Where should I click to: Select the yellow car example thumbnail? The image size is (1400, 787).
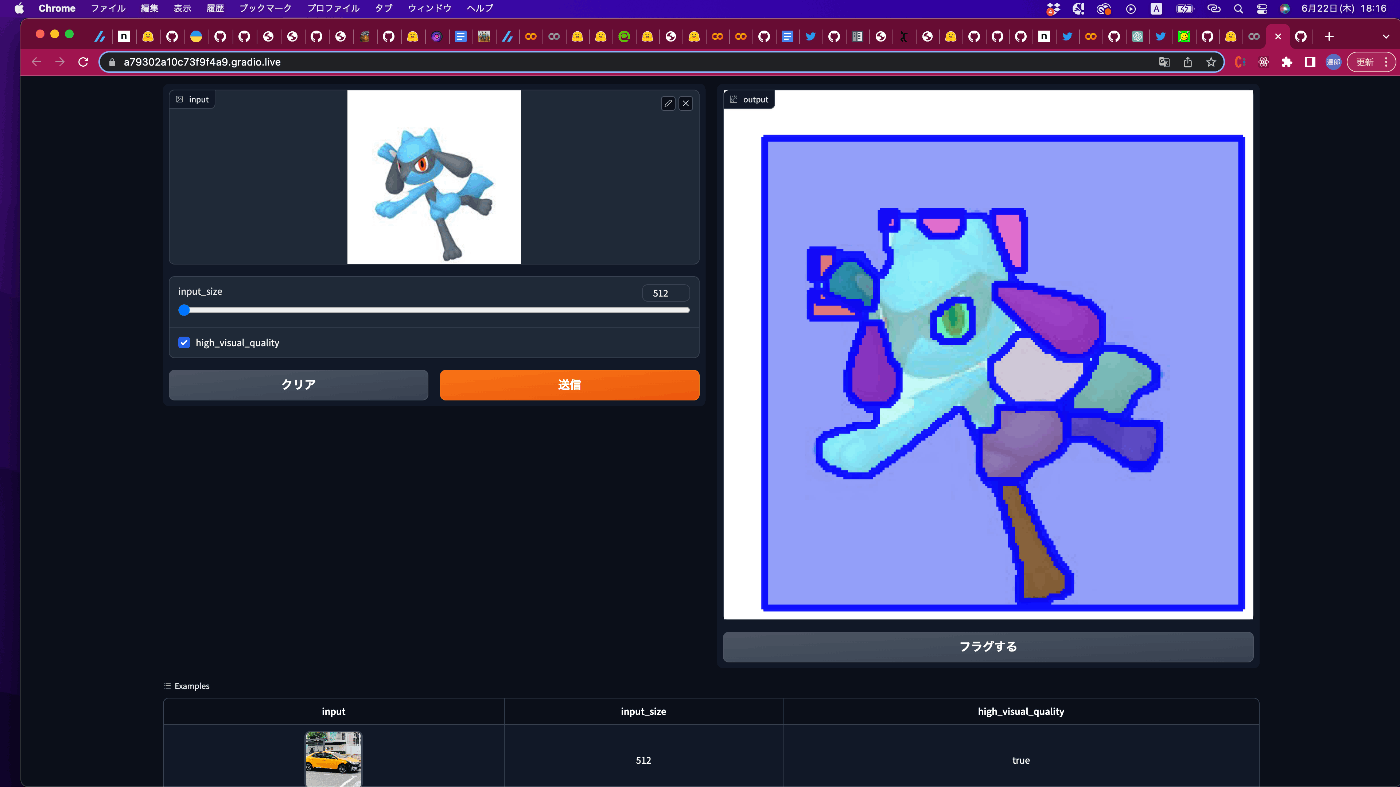[333, 759]
